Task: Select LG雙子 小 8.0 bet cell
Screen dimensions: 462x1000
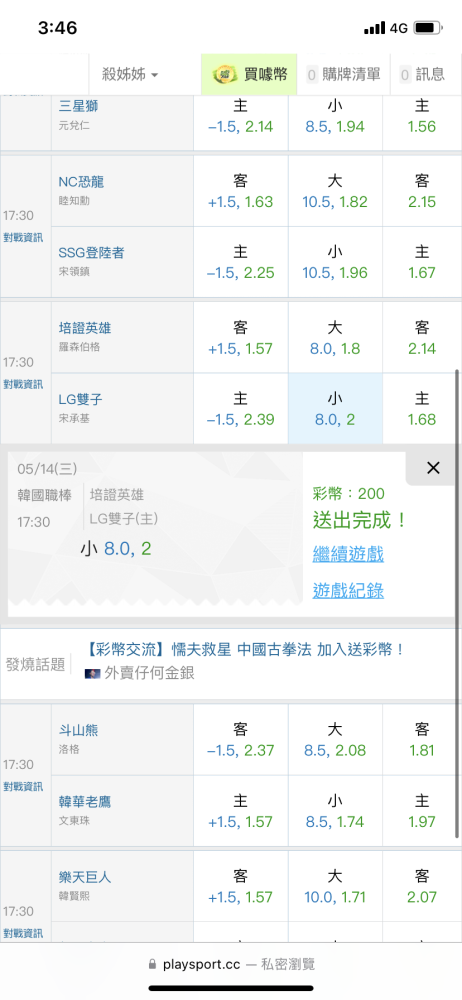Action: [x=336, y=409]
